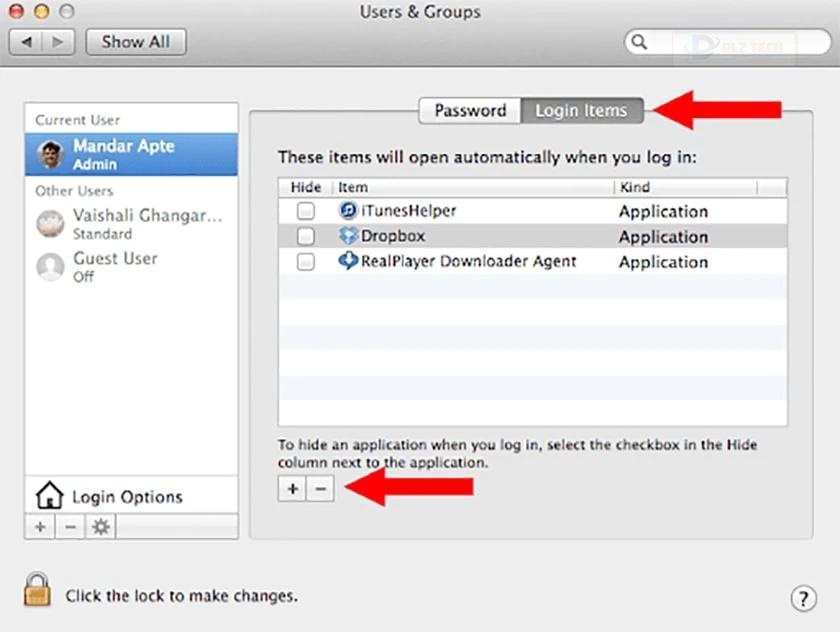This screenshot has height=632, width=840.
Task: Select the Login Items tab
Action: 582,110
